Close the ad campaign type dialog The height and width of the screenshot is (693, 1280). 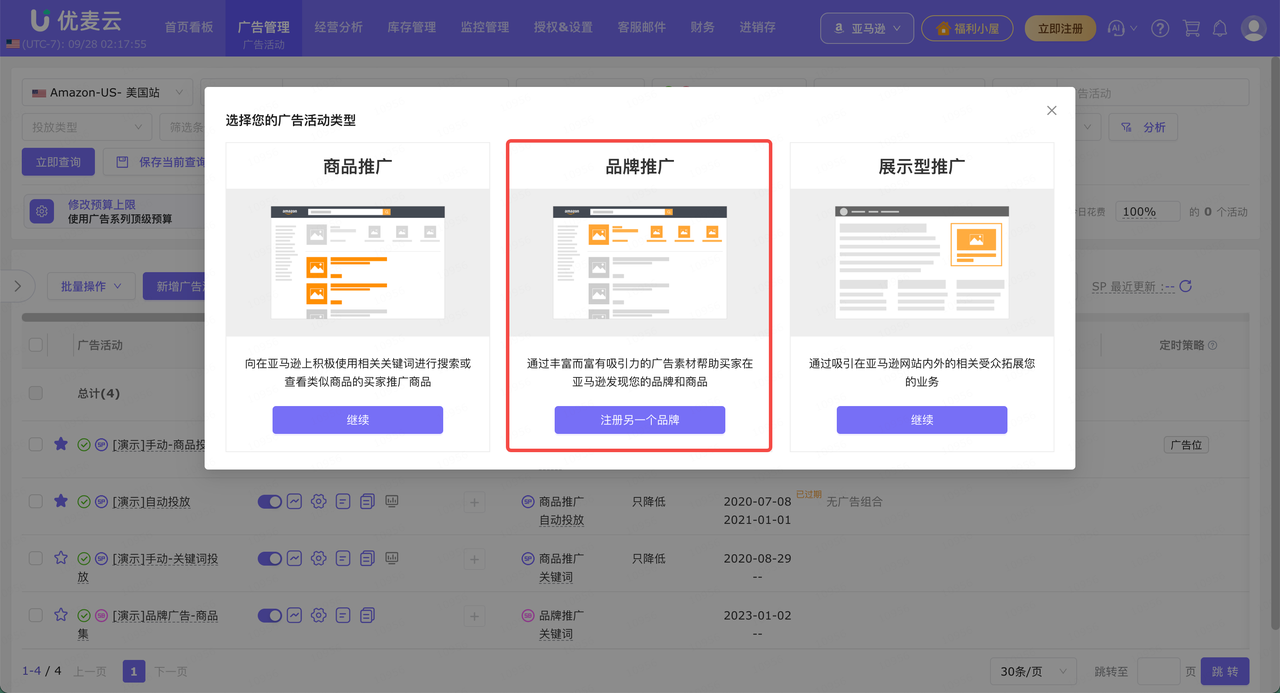coord(1051,111)
